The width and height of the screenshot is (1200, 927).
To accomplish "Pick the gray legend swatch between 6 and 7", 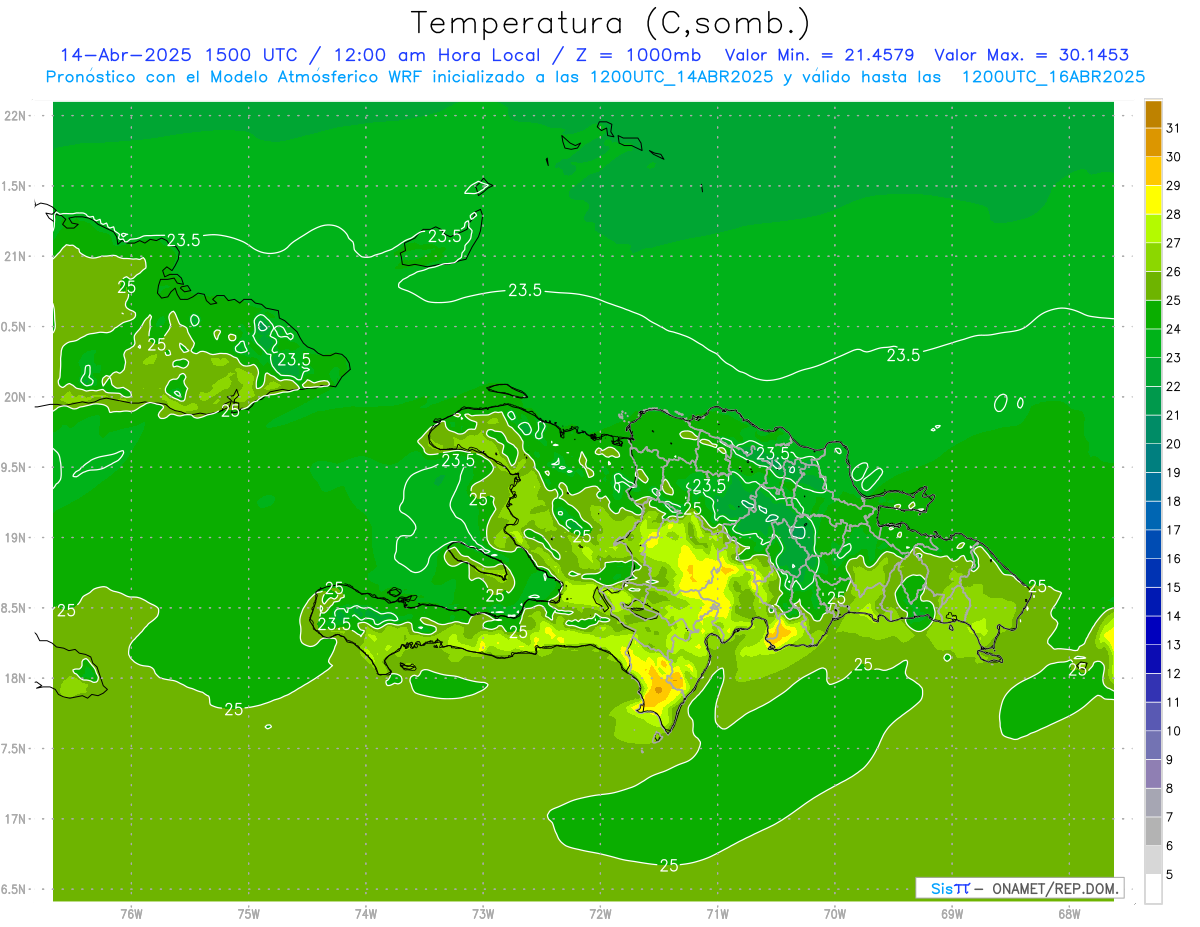I will coord(1153,832).
